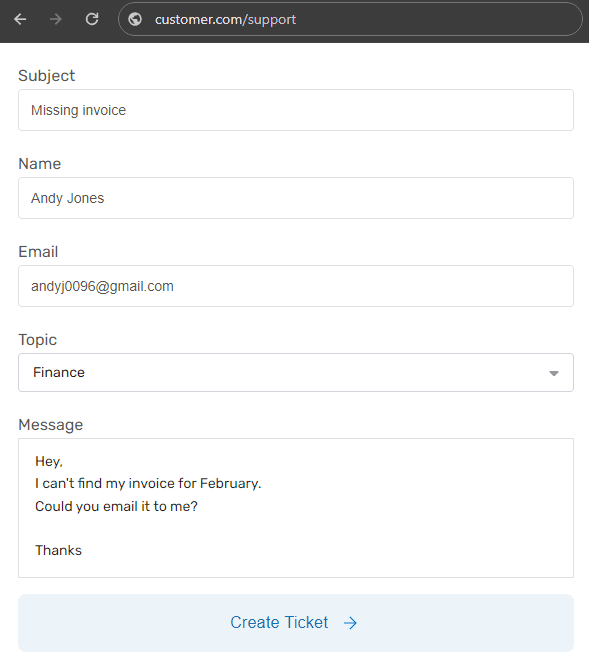
Task: Select the Email input field
Action: (296, 286)
